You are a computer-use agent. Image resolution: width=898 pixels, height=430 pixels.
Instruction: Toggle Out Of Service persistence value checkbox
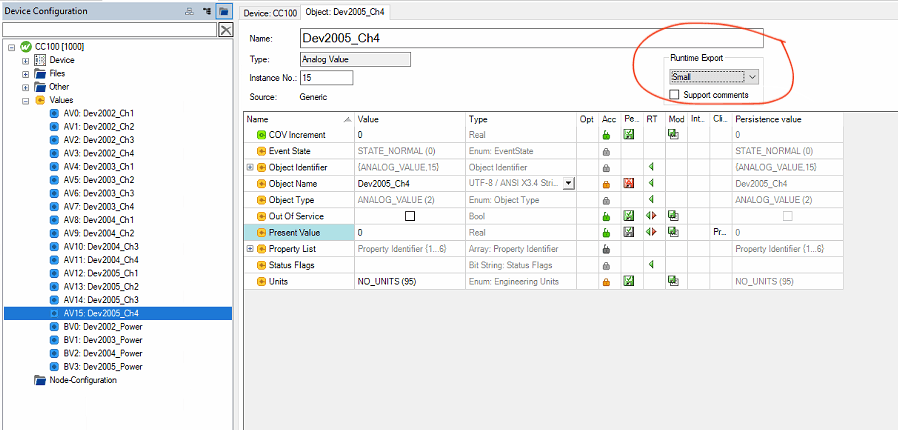(x=788, y=216)
